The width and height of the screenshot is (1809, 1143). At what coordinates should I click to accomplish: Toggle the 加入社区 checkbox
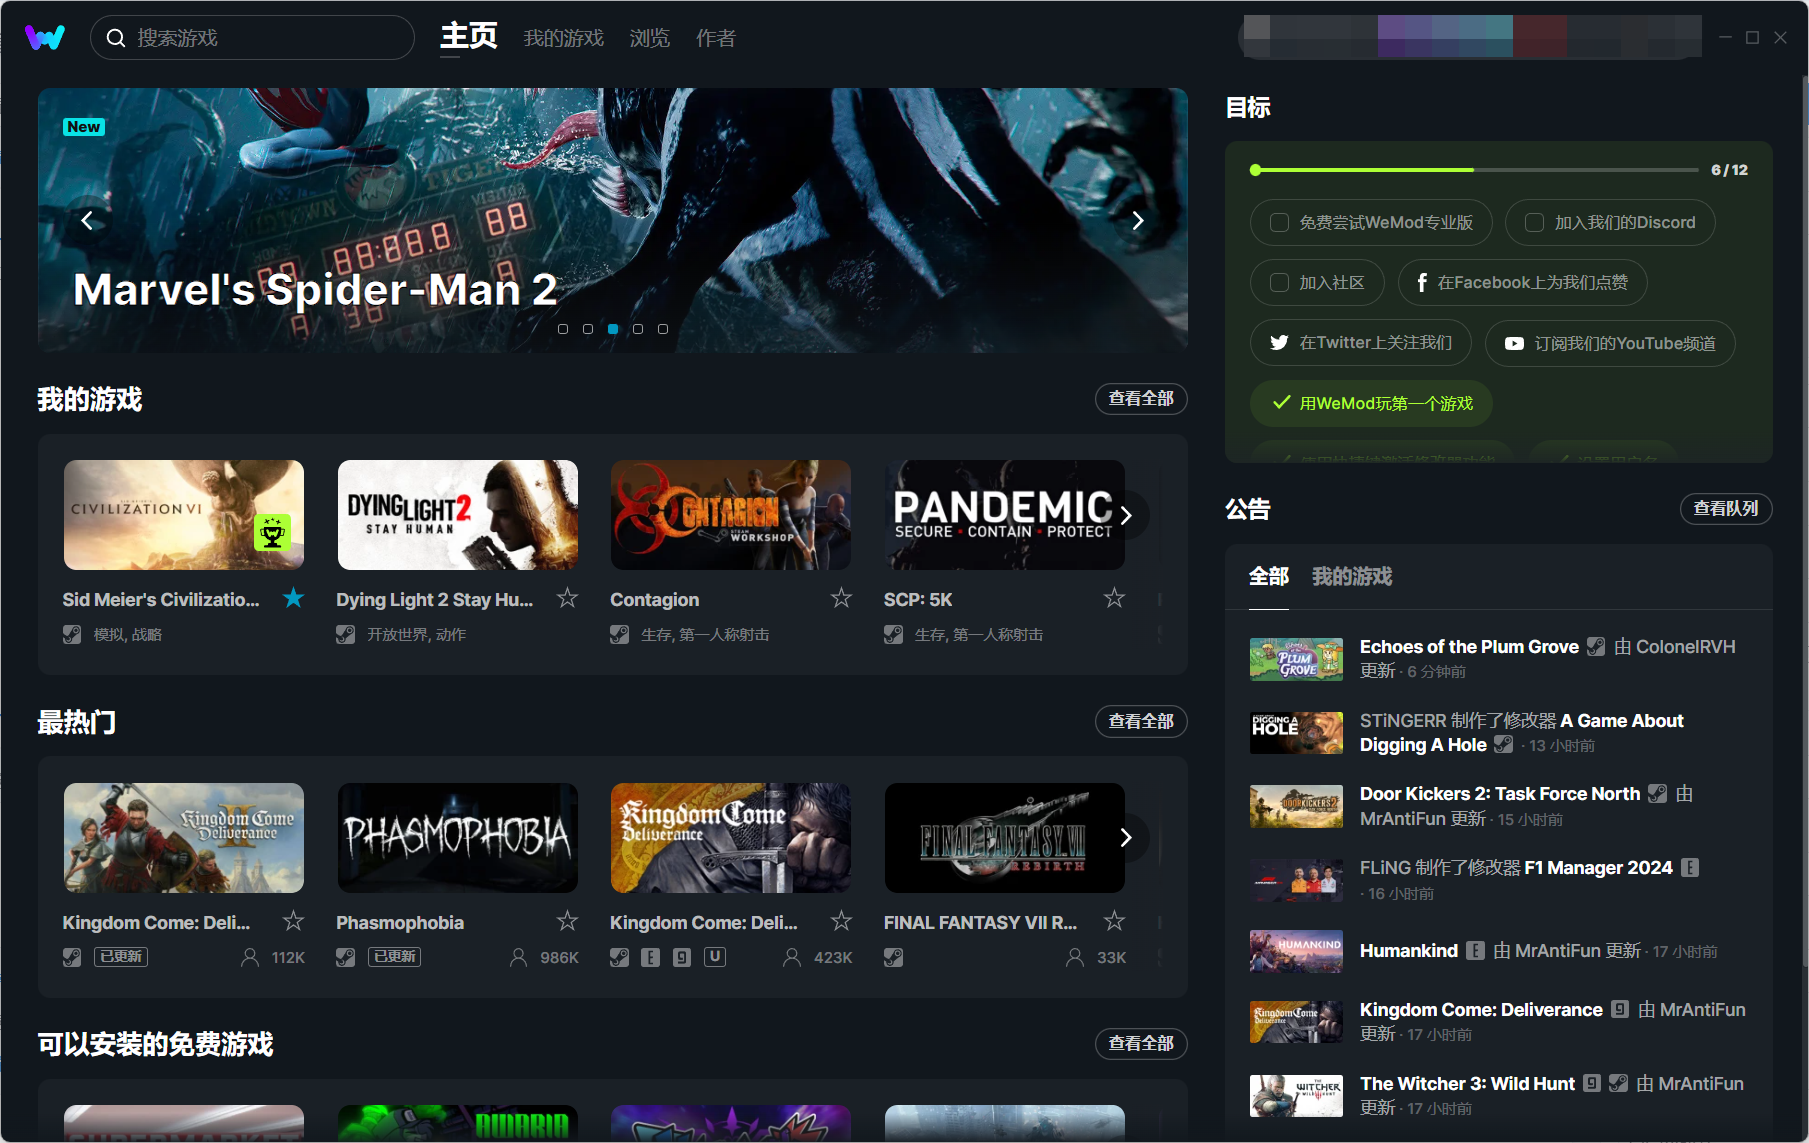1279,283
